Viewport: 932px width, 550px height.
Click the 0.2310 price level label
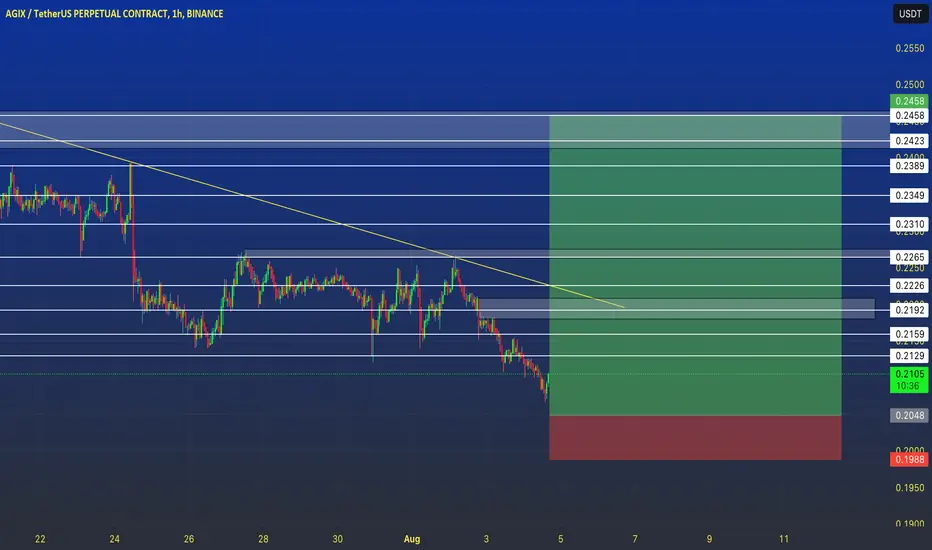(x=909, y=224)
